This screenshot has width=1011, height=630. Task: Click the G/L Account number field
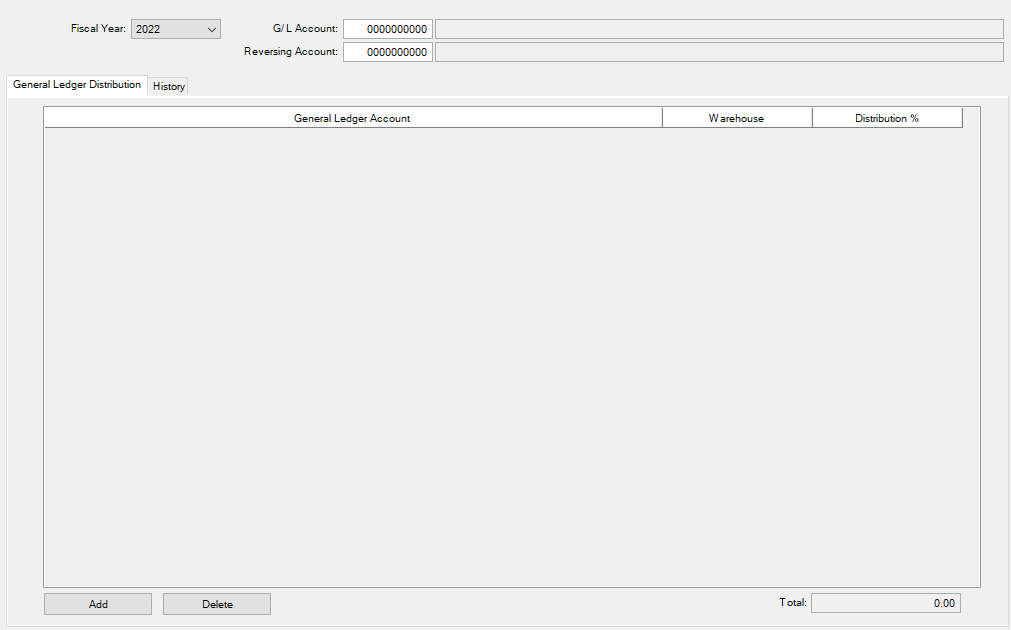click(x=388, y=30)
